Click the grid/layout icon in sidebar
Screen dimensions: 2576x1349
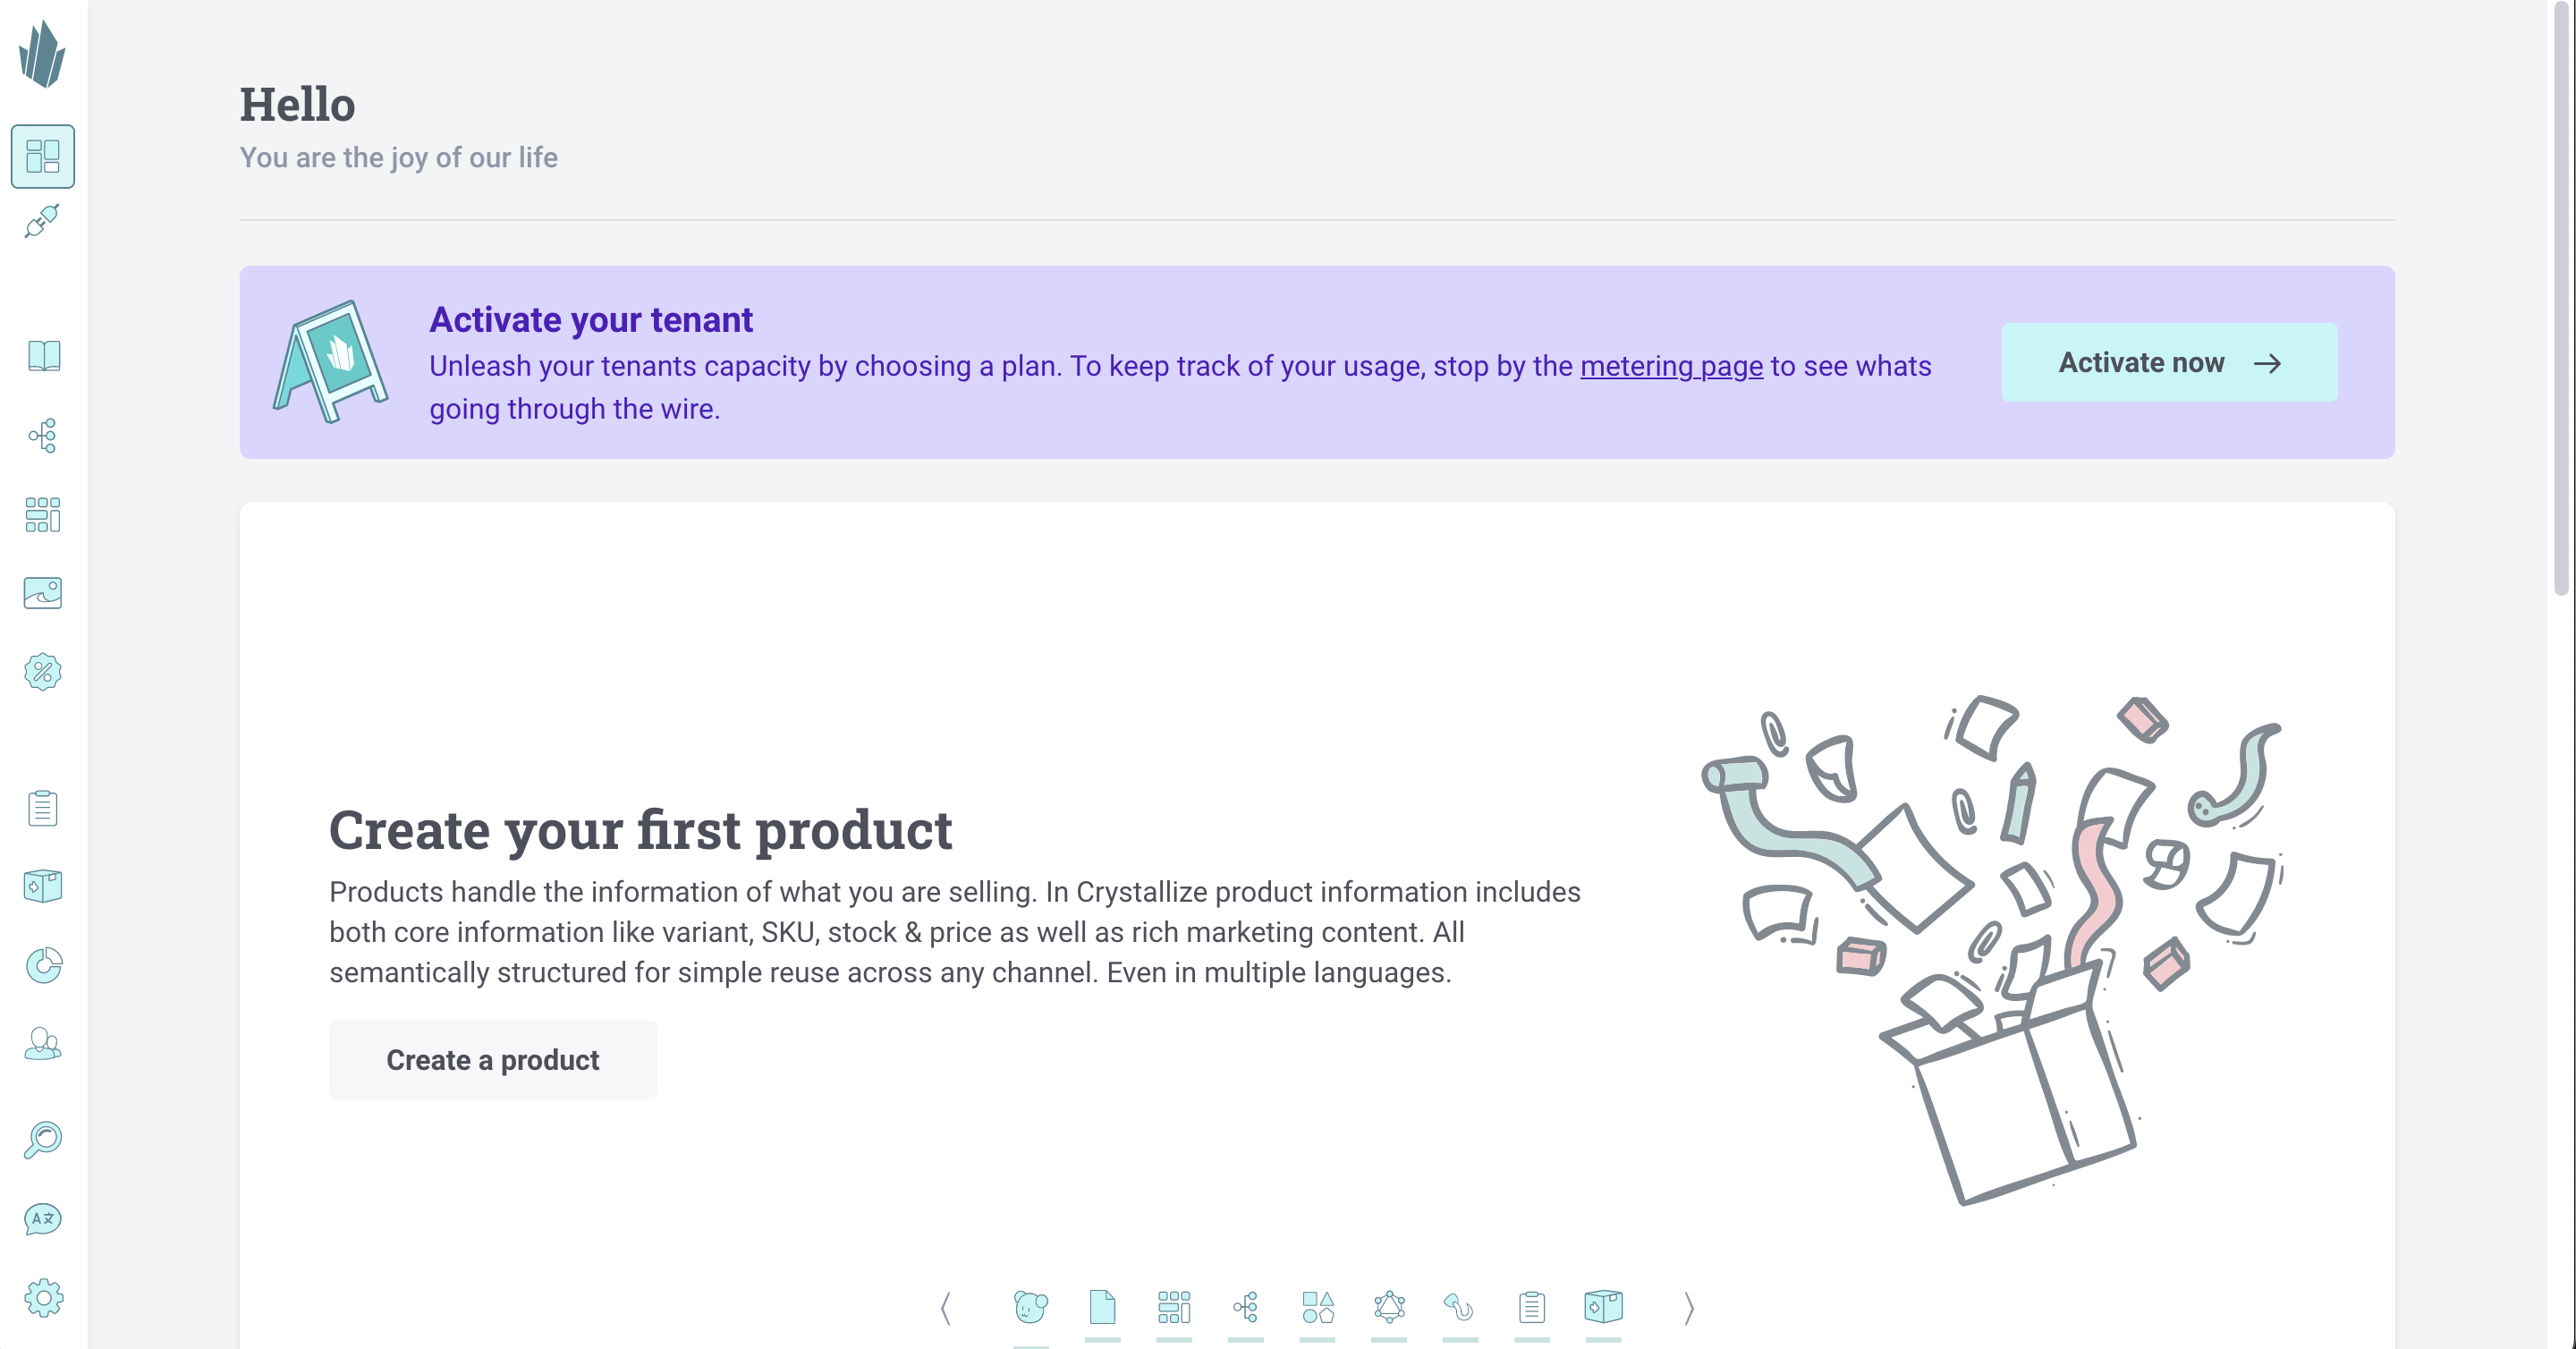coord(43,157)
